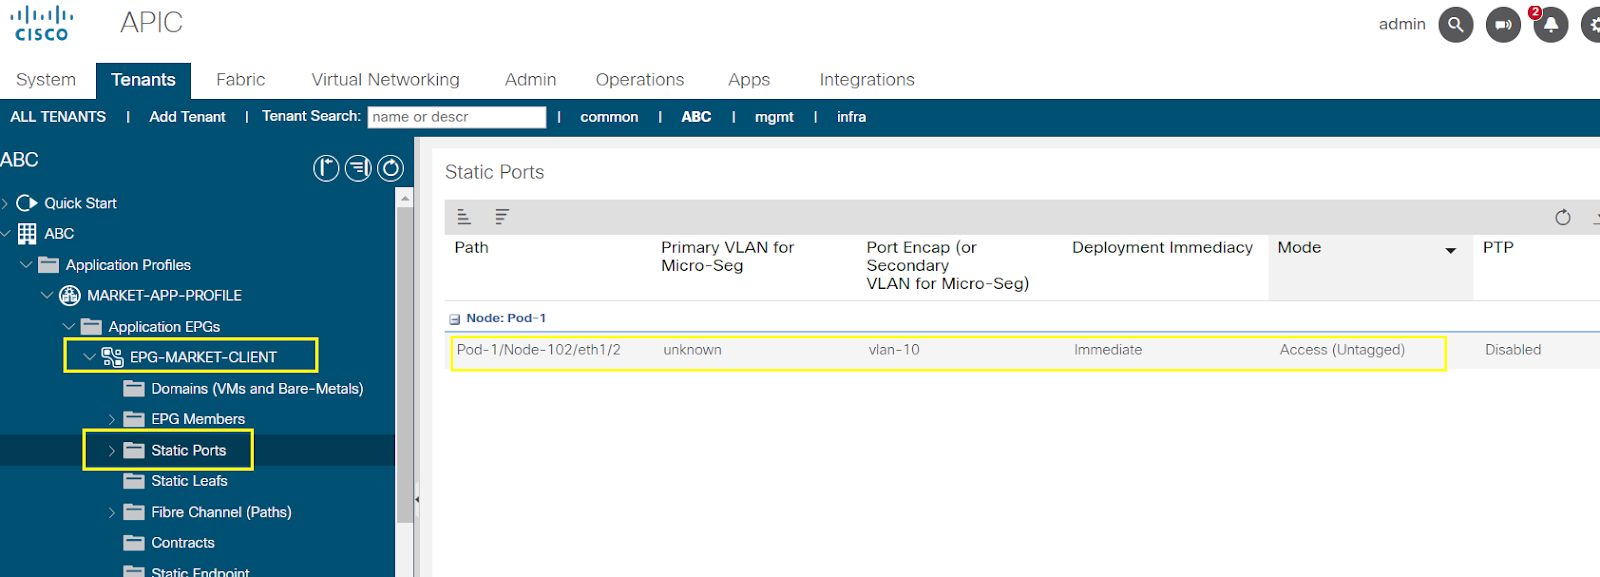Click the admin user label
1600x577 pixels.
[x=1402, y=24]
